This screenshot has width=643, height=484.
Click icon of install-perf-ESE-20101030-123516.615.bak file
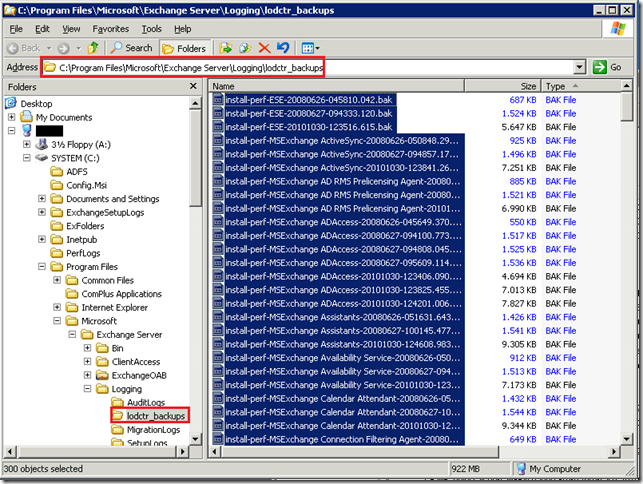tap(218, 127)
